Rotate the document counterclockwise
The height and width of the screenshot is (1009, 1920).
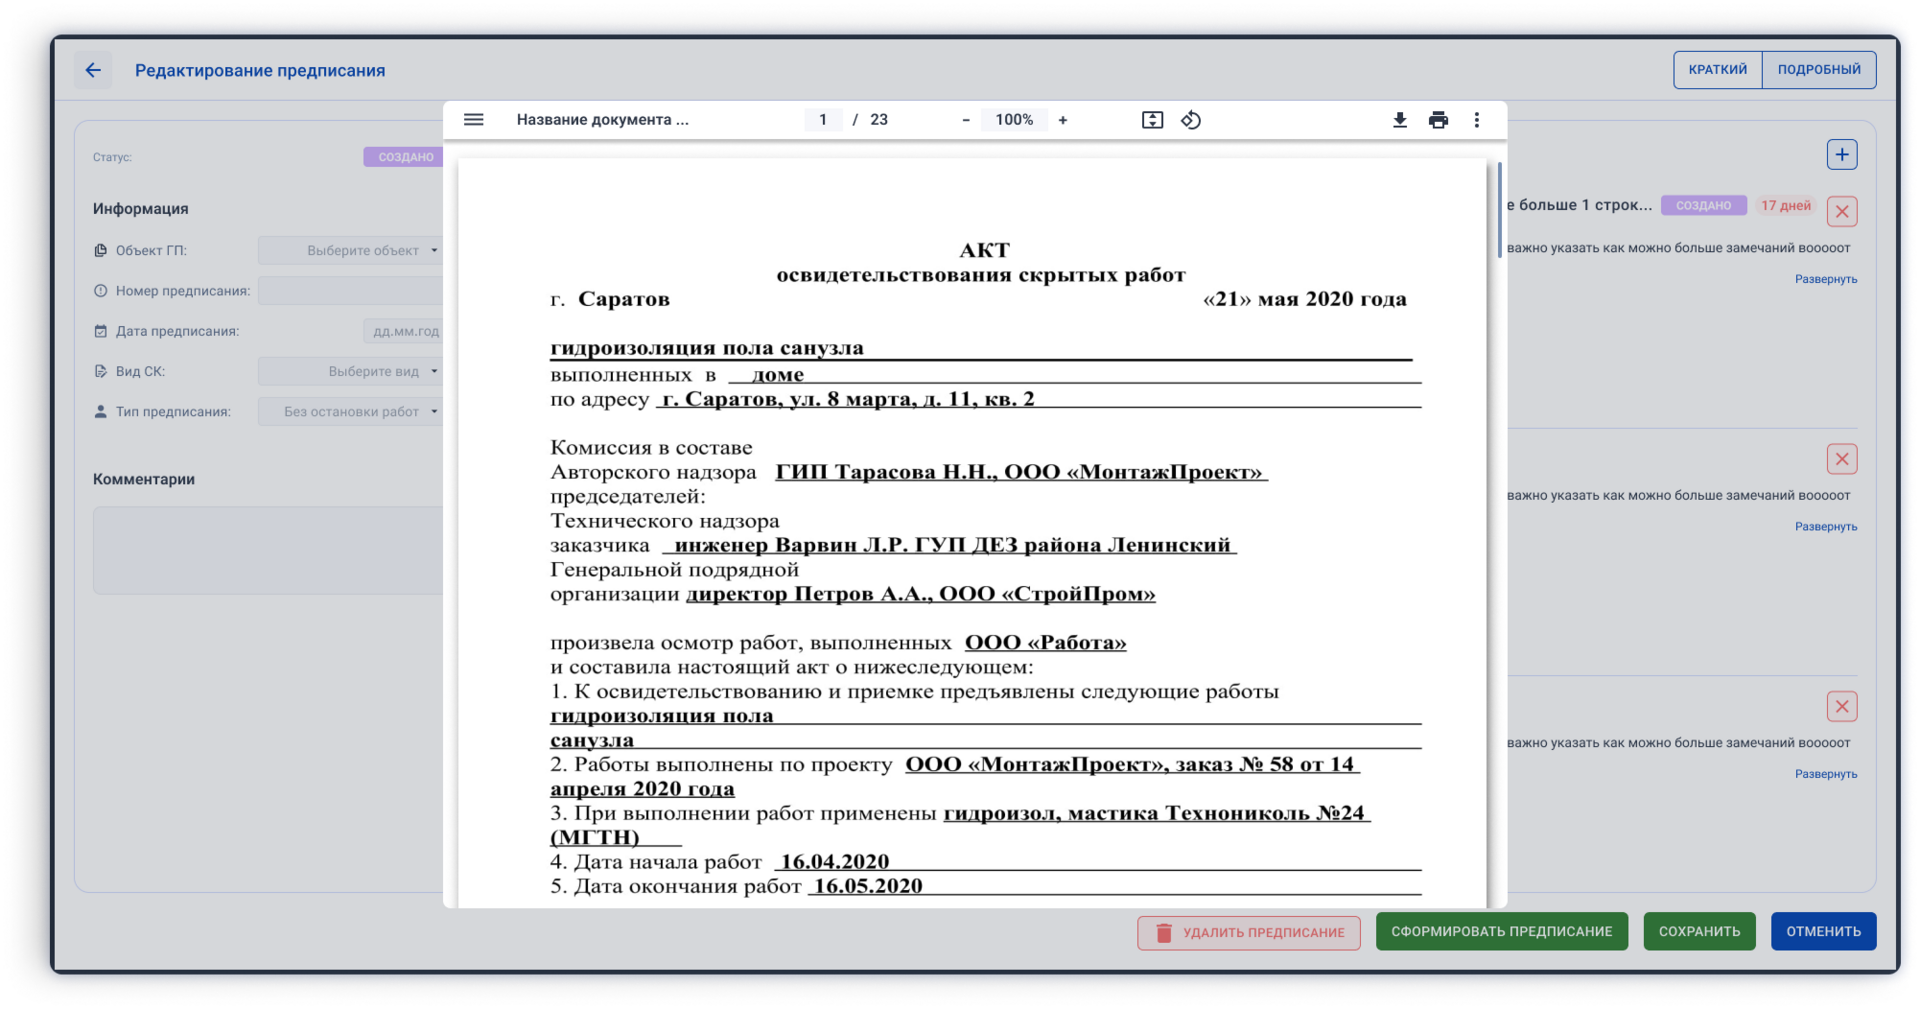coord(1191,120)
